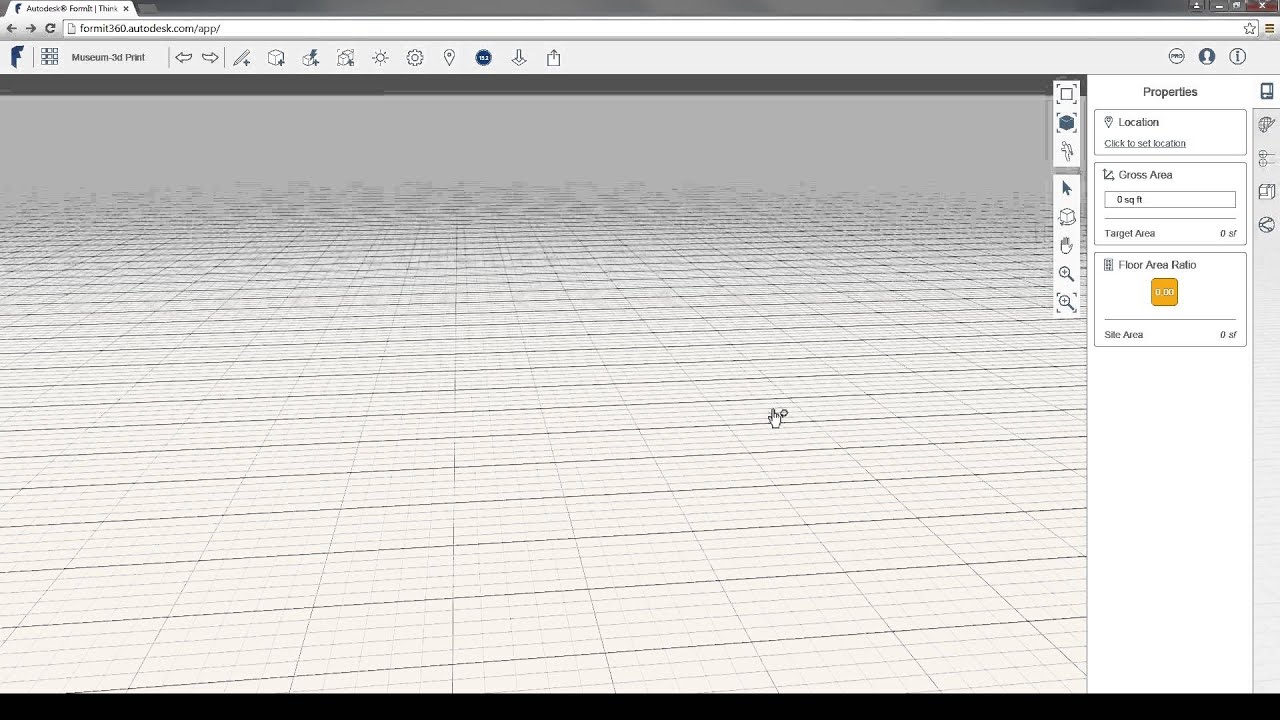Open the Properties palette tab icon
1280x720 pixels.
coord(1267,91)
